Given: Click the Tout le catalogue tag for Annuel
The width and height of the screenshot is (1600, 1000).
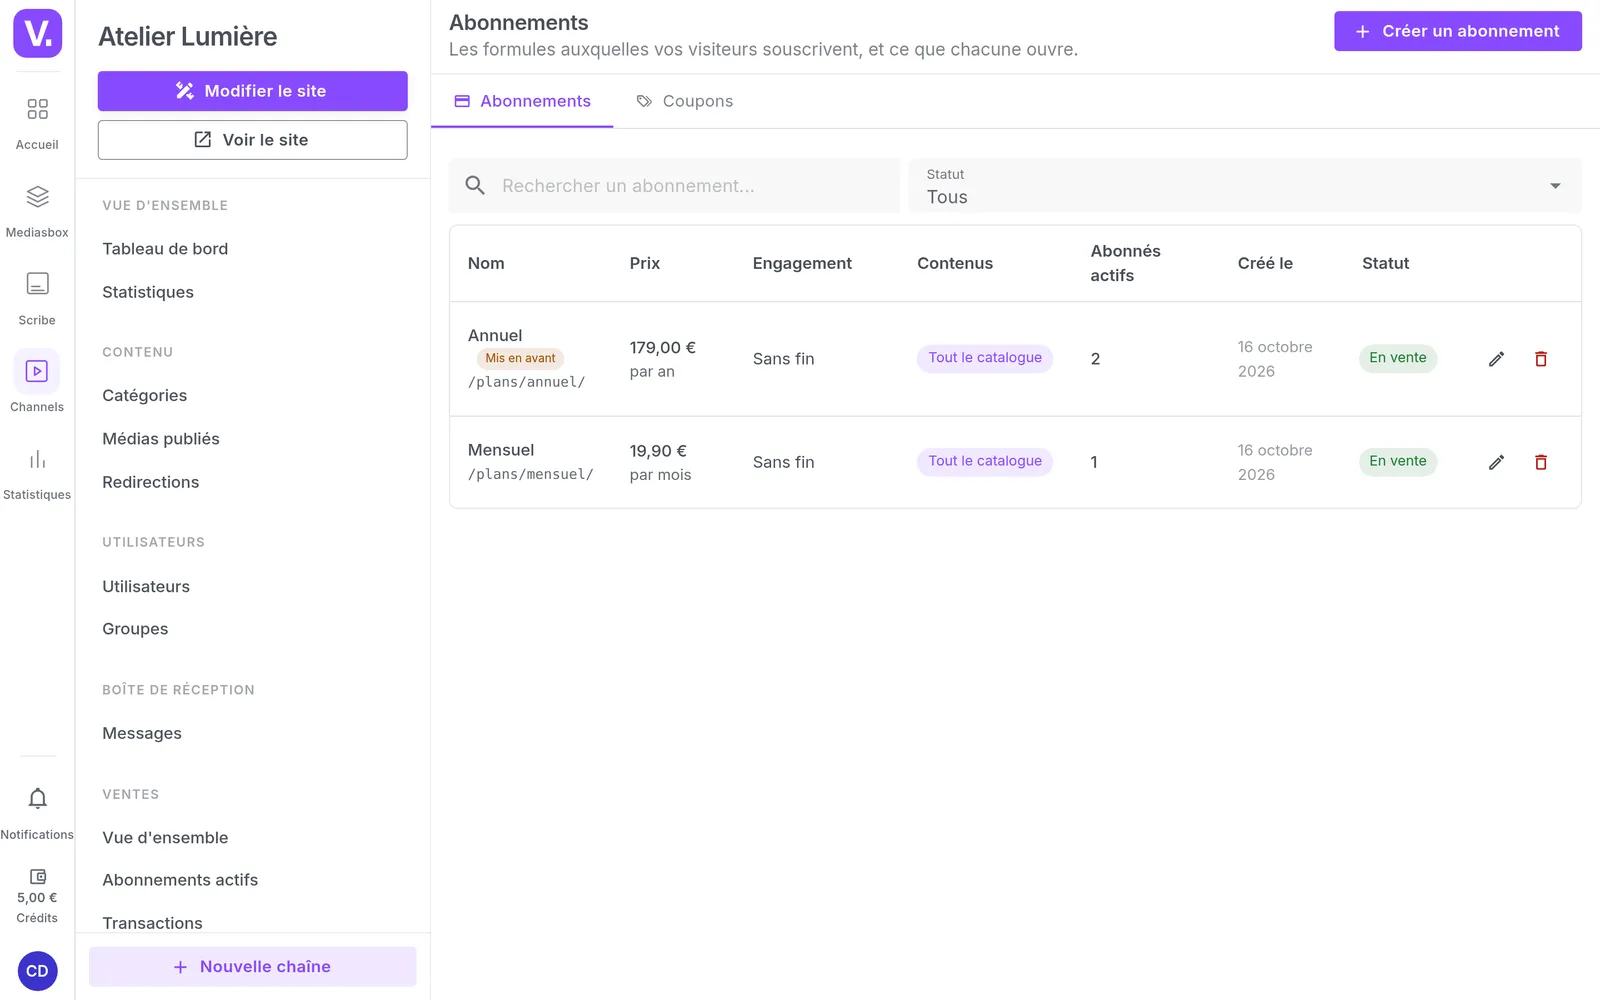Looking at the screenshot, I should tap(985, 358).
